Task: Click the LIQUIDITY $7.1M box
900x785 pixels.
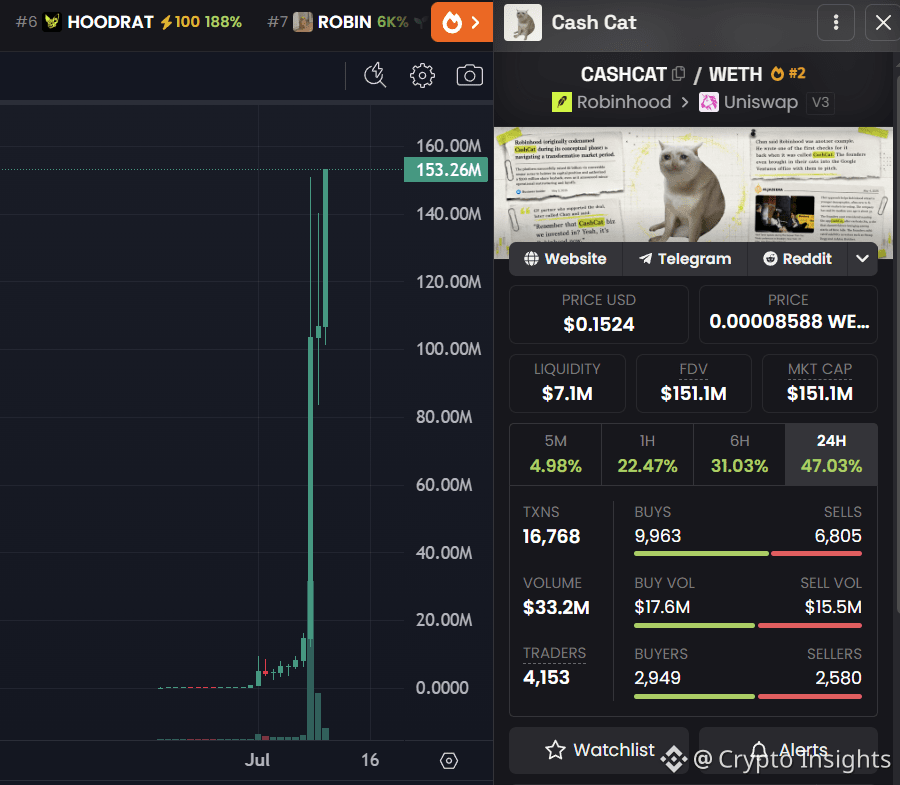Action: coord(567,383)
